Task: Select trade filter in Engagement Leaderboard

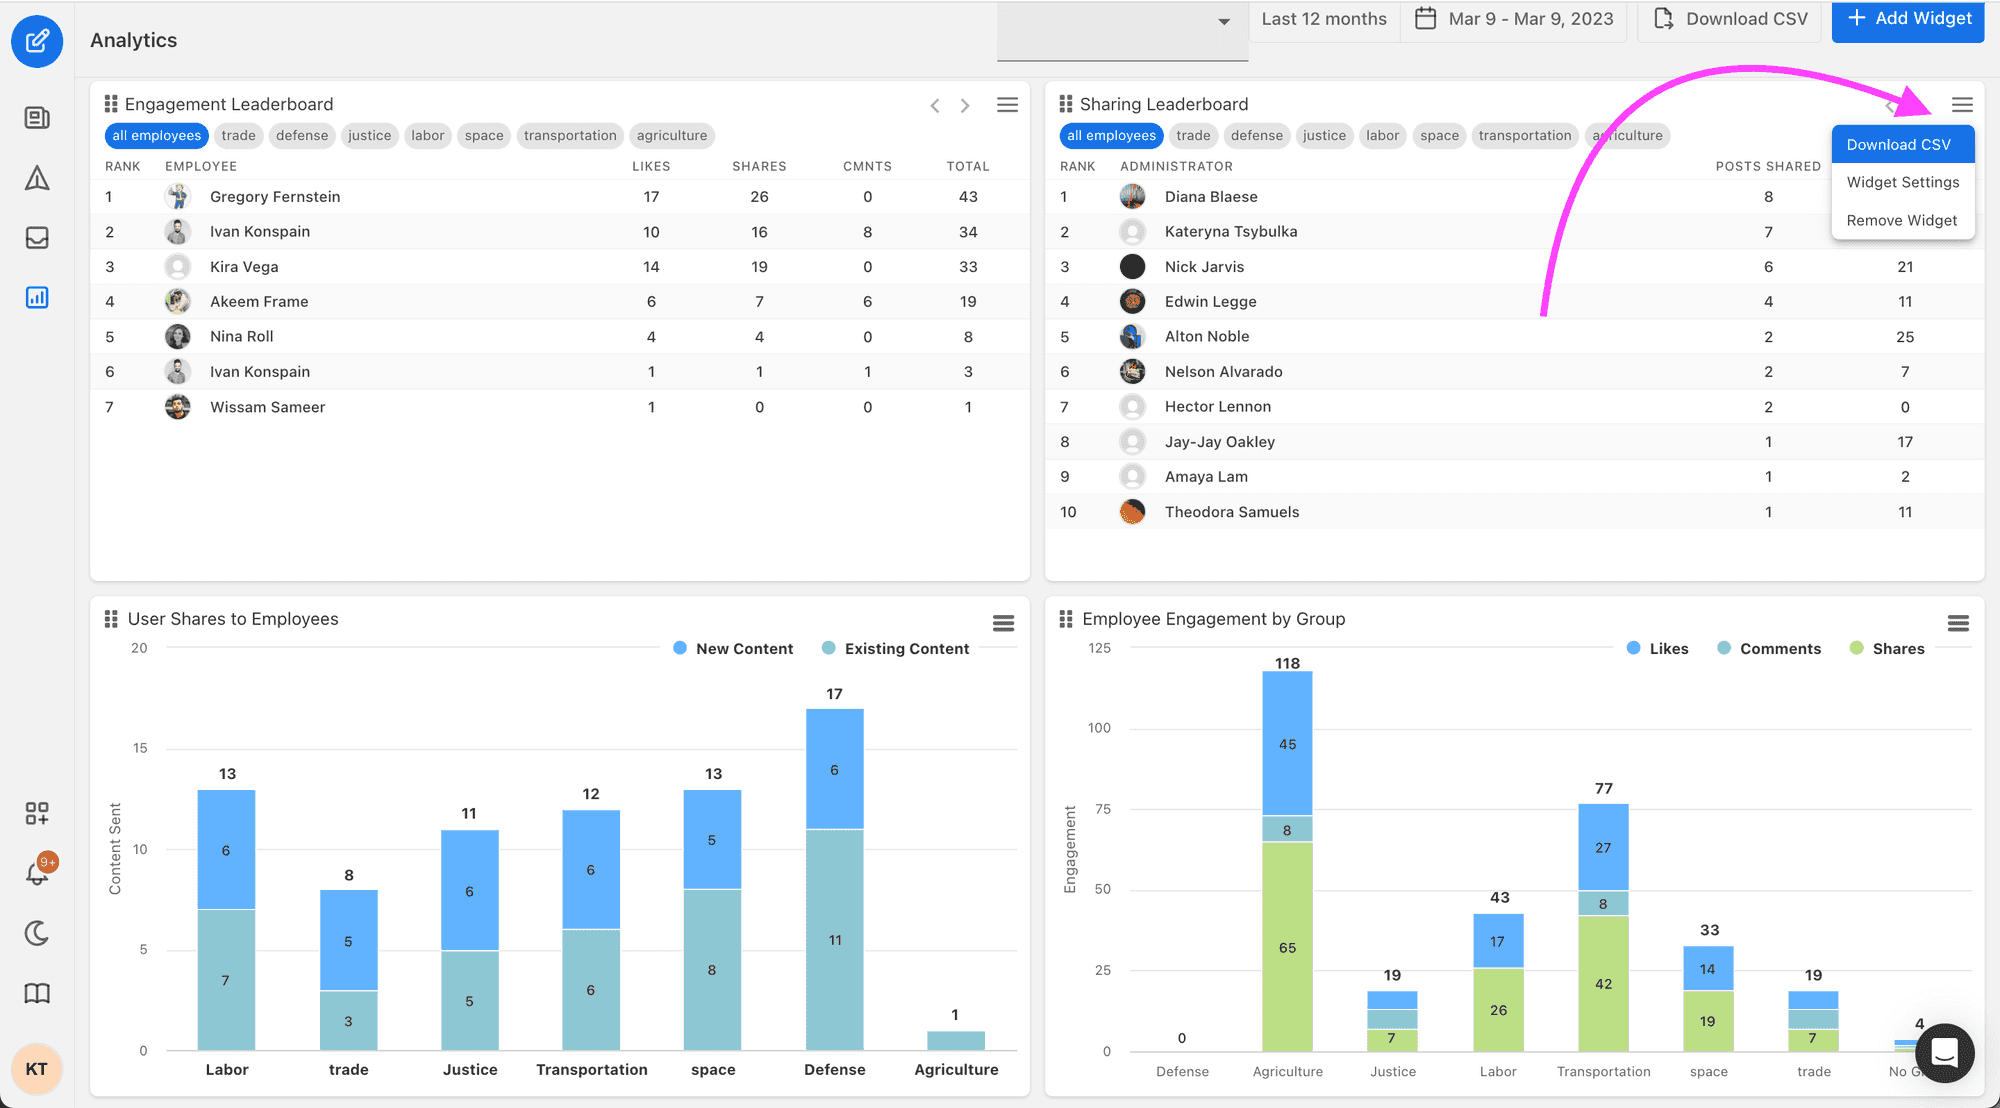Action: [x=238, y=135]
